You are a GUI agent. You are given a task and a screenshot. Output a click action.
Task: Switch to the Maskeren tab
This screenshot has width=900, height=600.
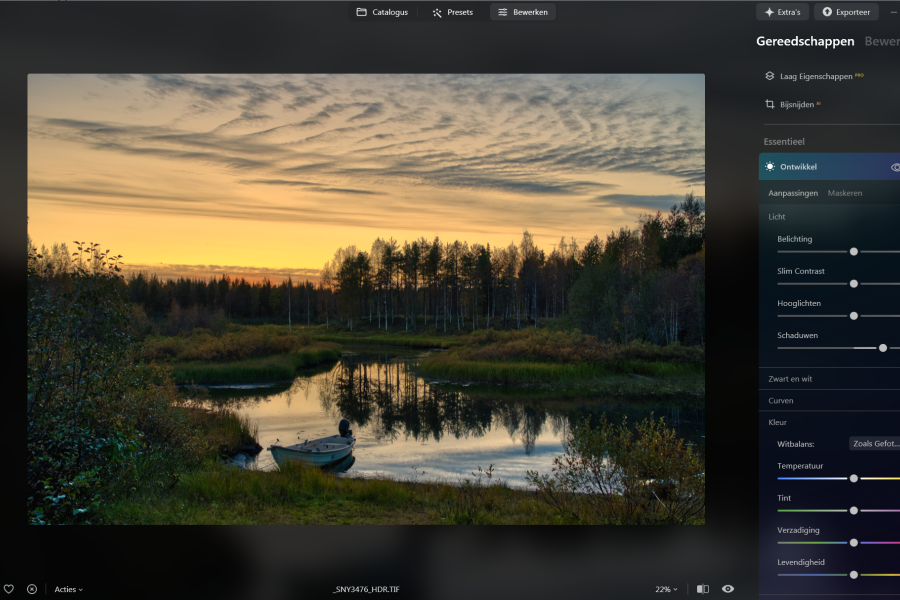coord(844,193)
